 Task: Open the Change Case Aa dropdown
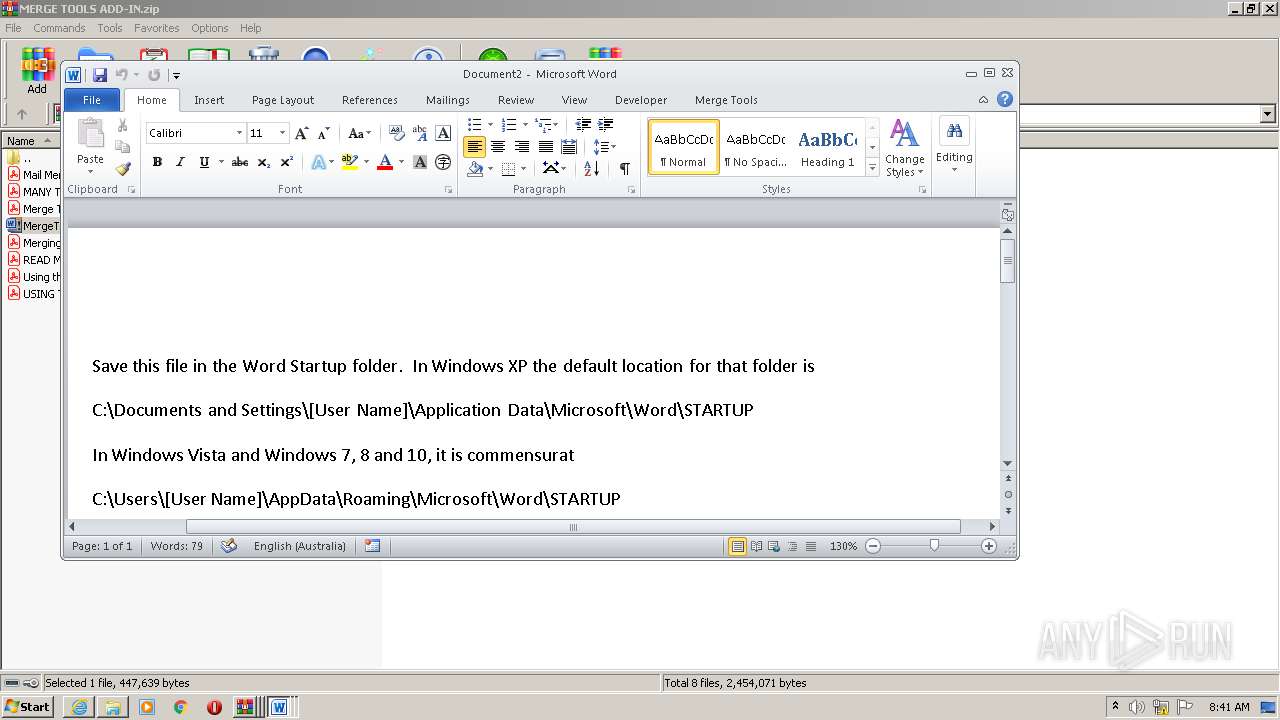[x=359, y=133]
